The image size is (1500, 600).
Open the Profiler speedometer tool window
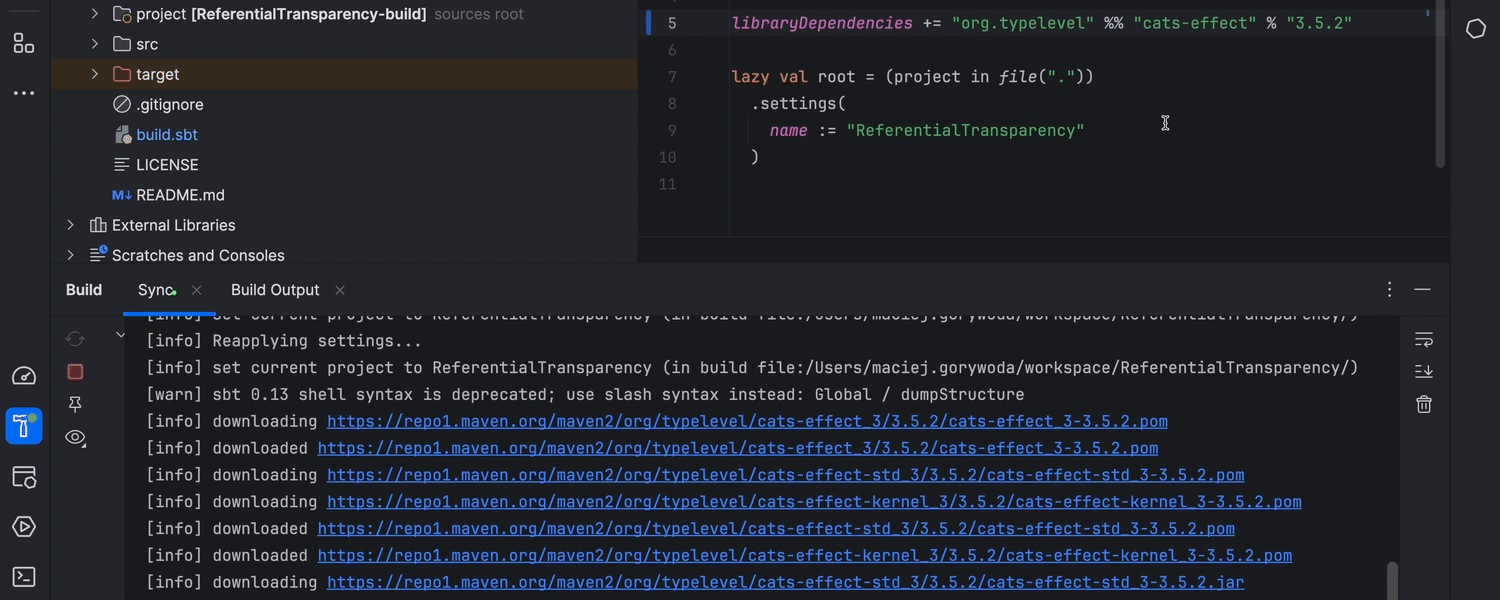(x=23, y=376)
